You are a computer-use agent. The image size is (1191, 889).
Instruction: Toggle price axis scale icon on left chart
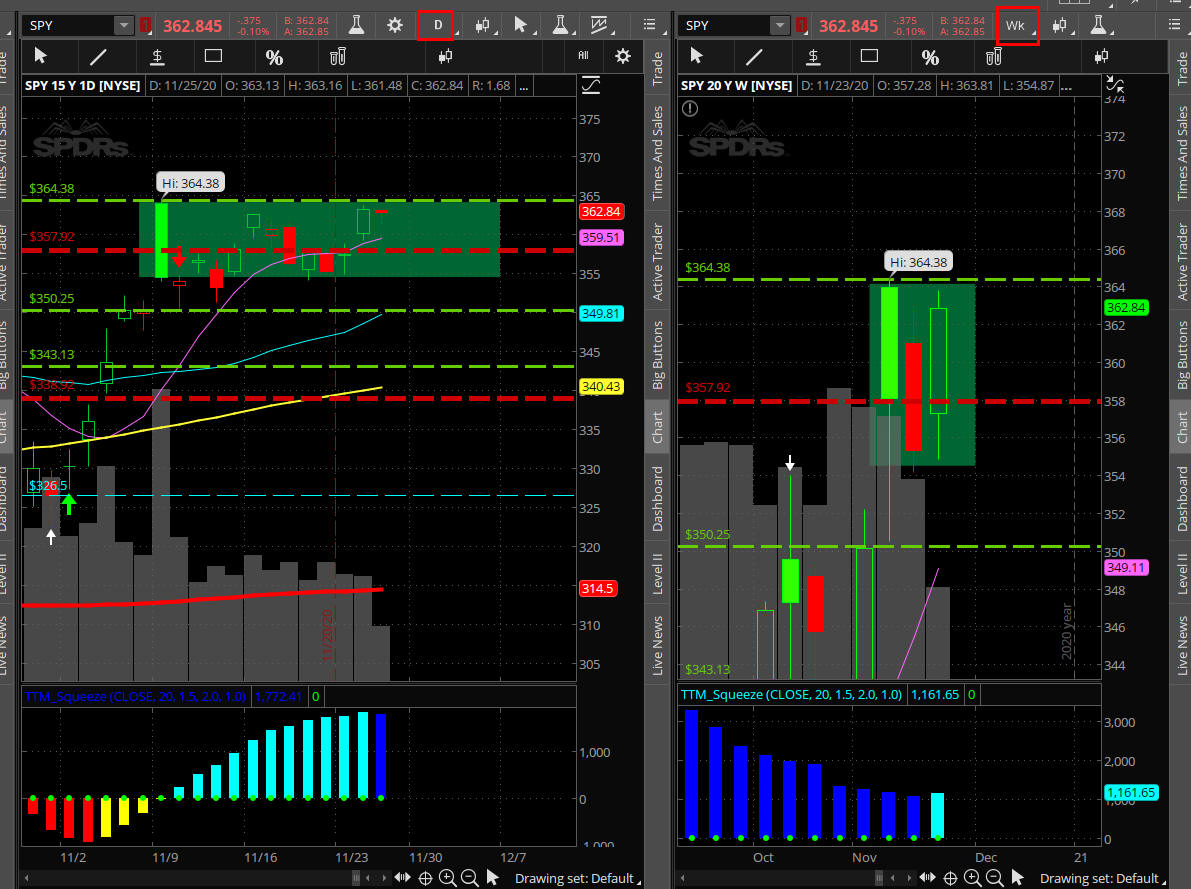590,86
